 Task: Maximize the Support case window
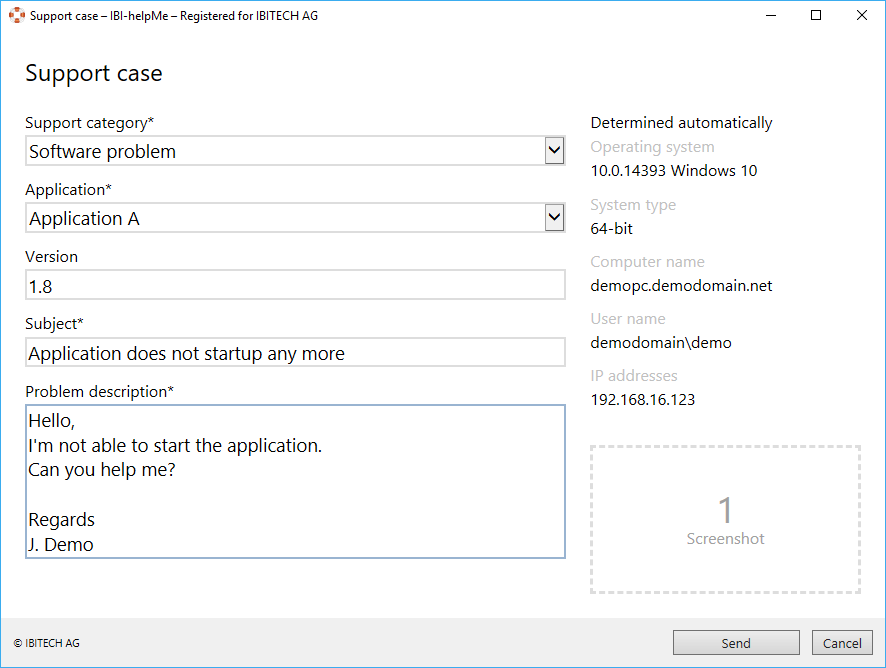[x=816, y=16]
